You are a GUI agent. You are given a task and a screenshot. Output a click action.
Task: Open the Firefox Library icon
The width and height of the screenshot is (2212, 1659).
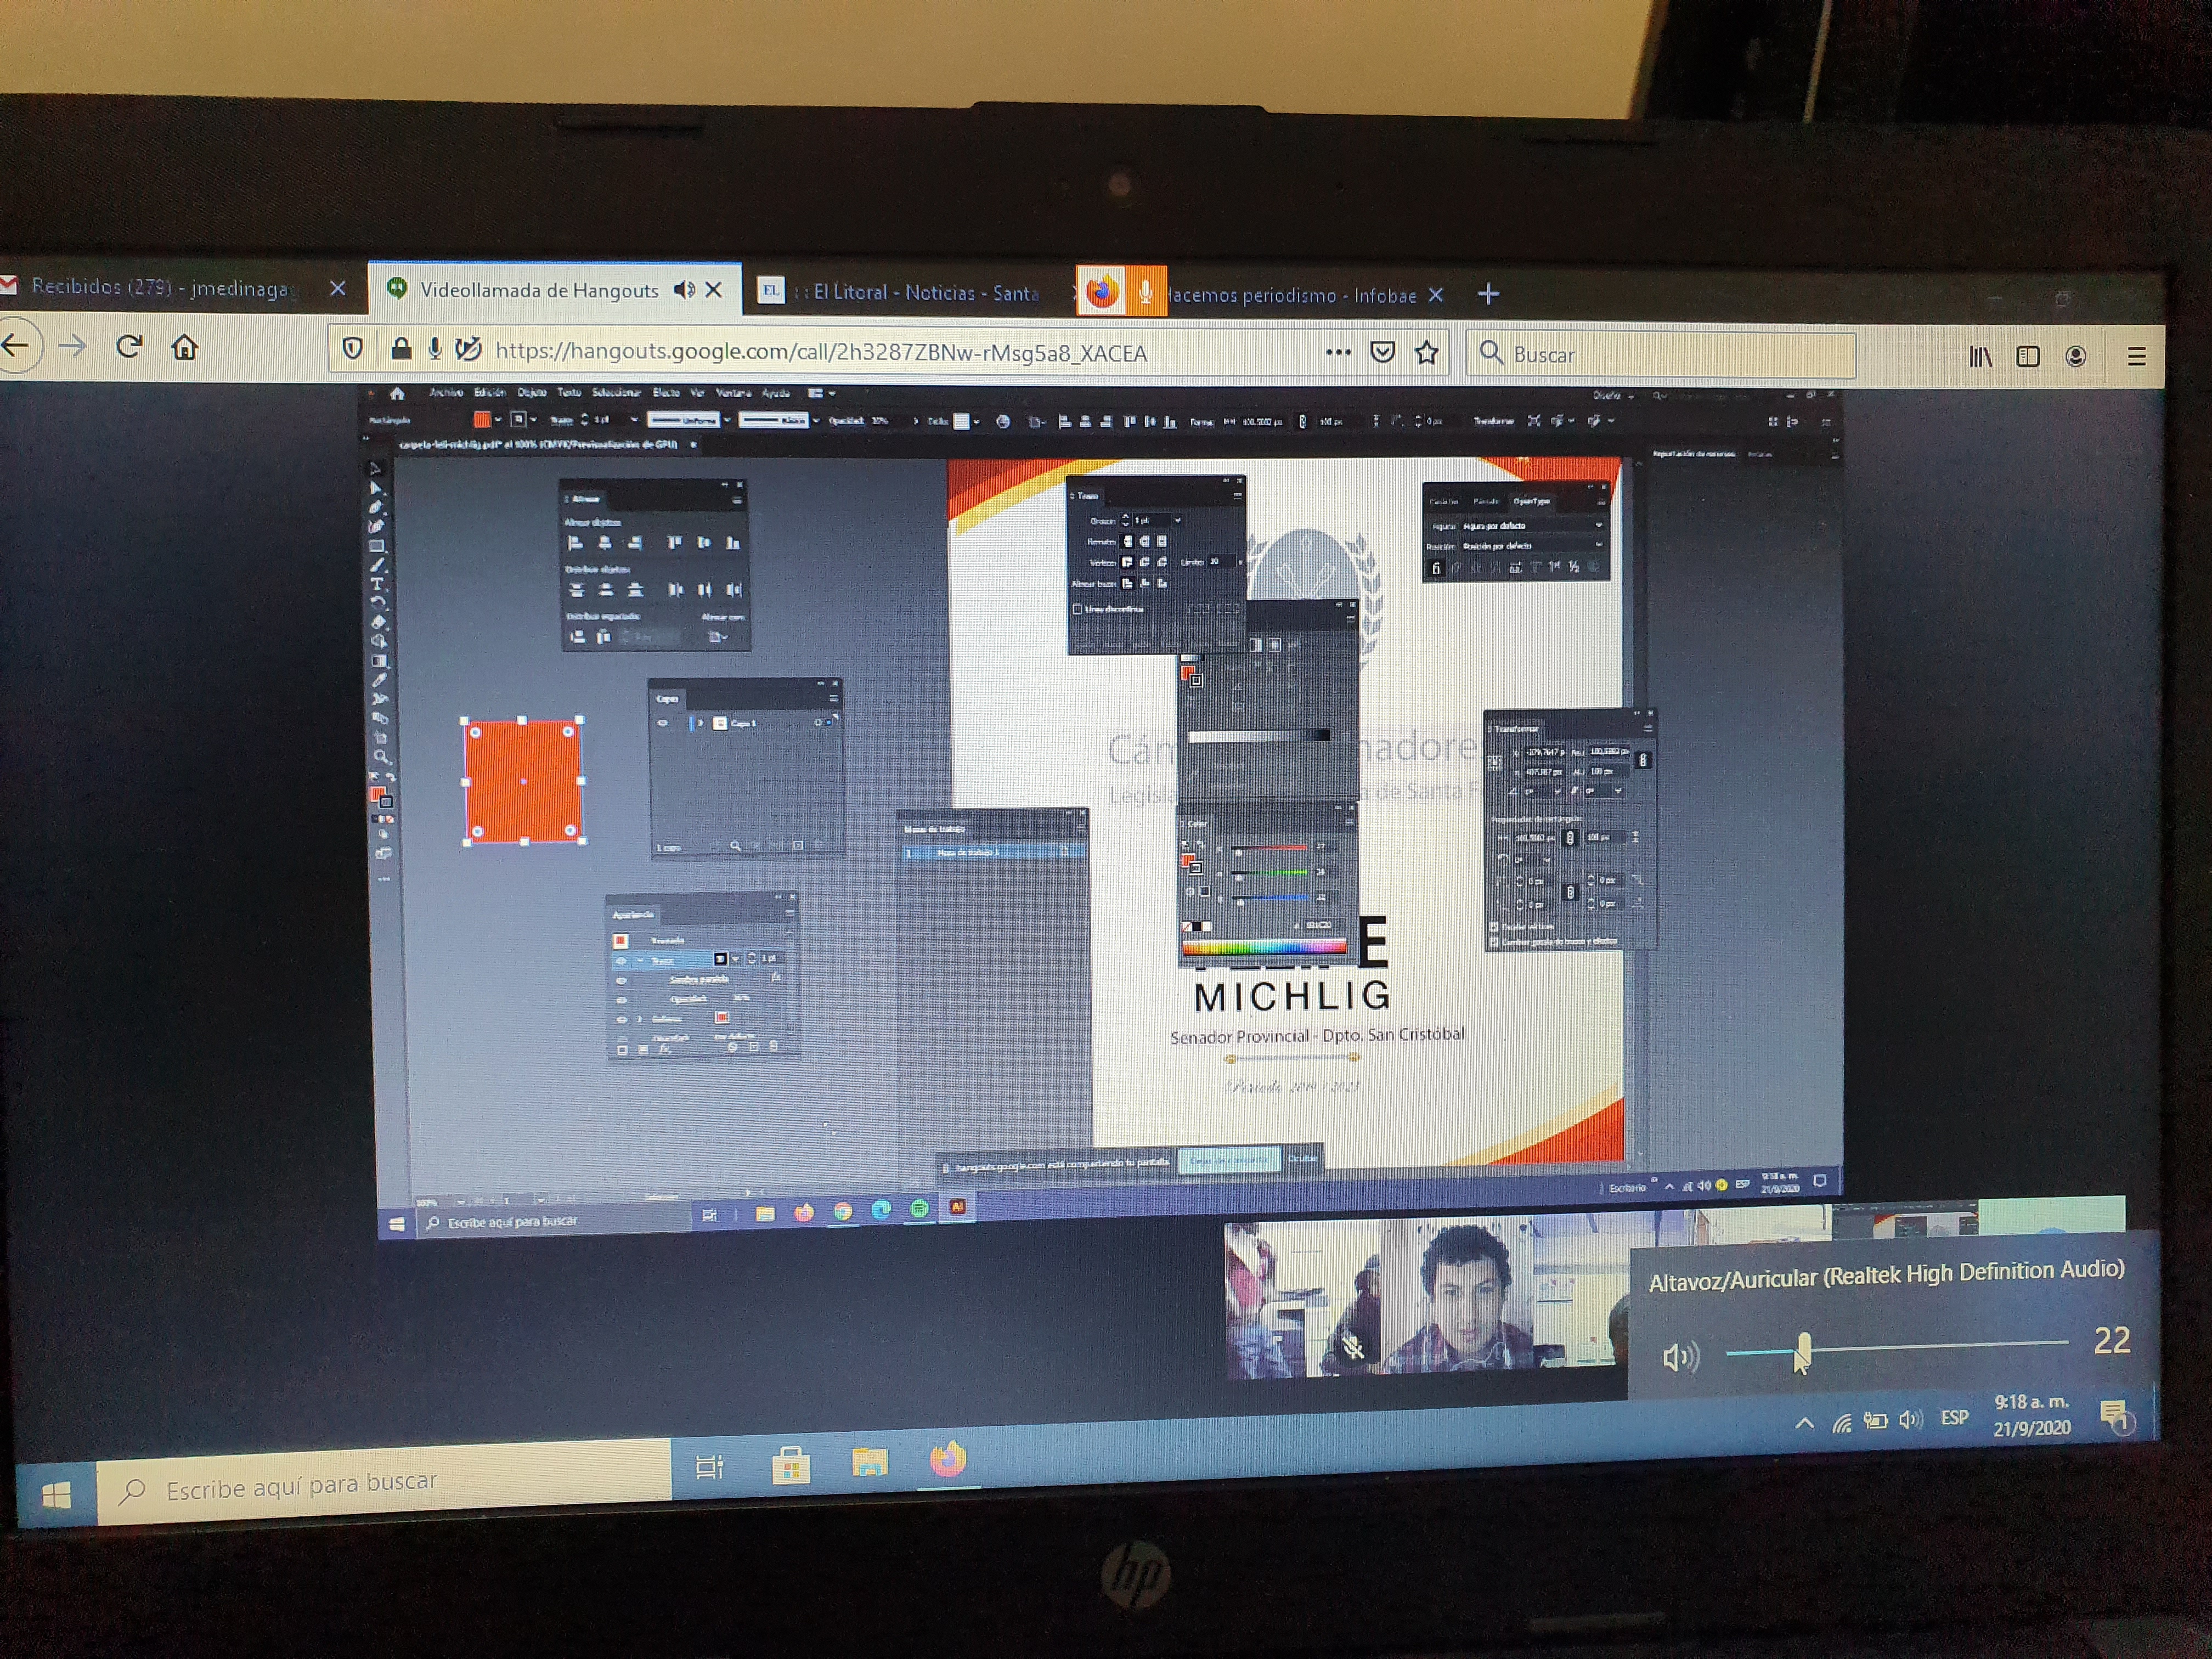click(x=1980, y=356)
